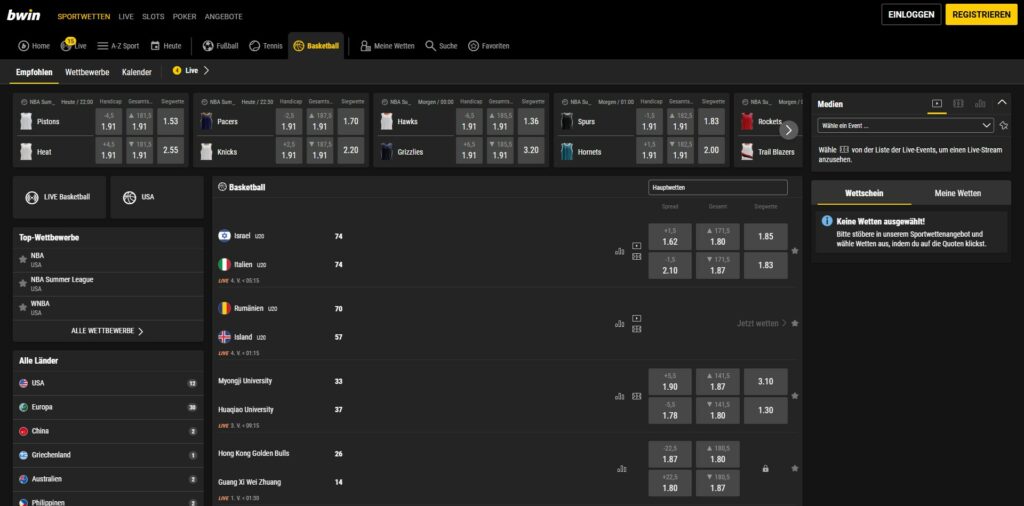Open statistics icon for Israel vs Italien
Screen dimensions: 1024x506
coord(620,251)
